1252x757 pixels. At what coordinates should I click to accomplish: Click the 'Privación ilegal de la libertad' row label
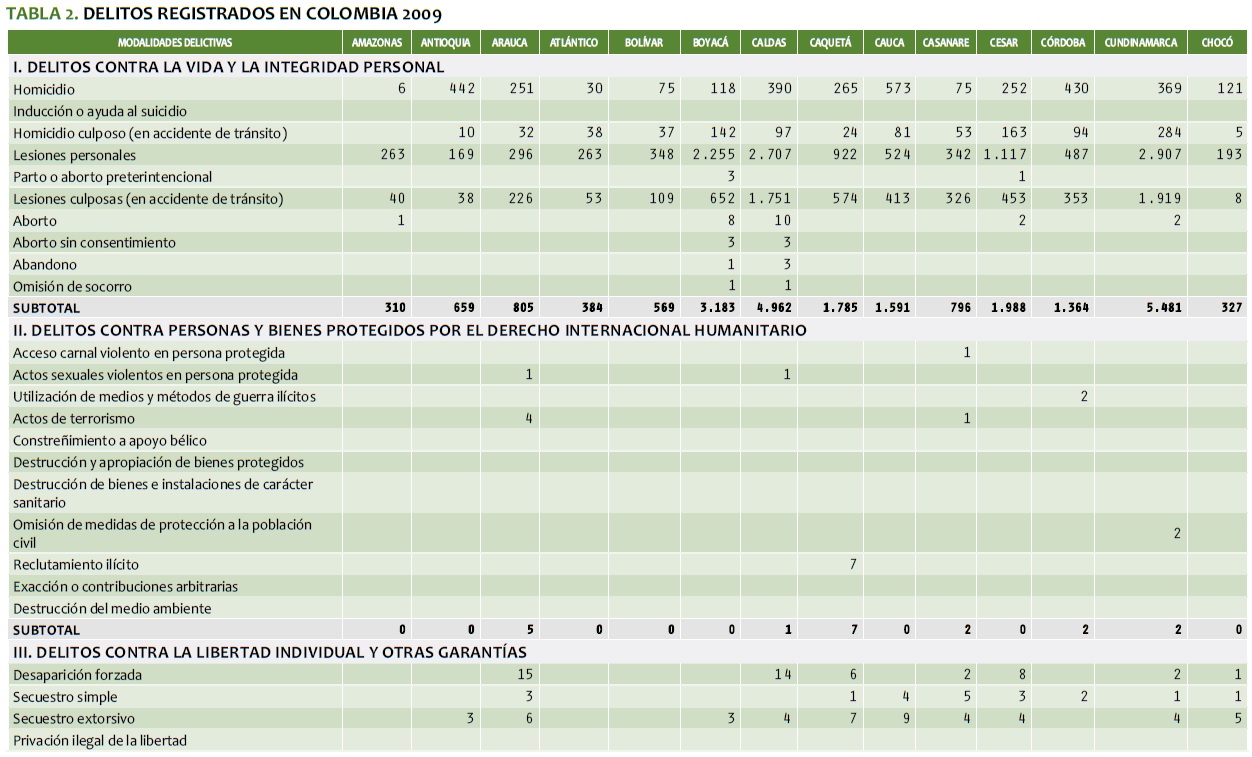pos(100,740)
